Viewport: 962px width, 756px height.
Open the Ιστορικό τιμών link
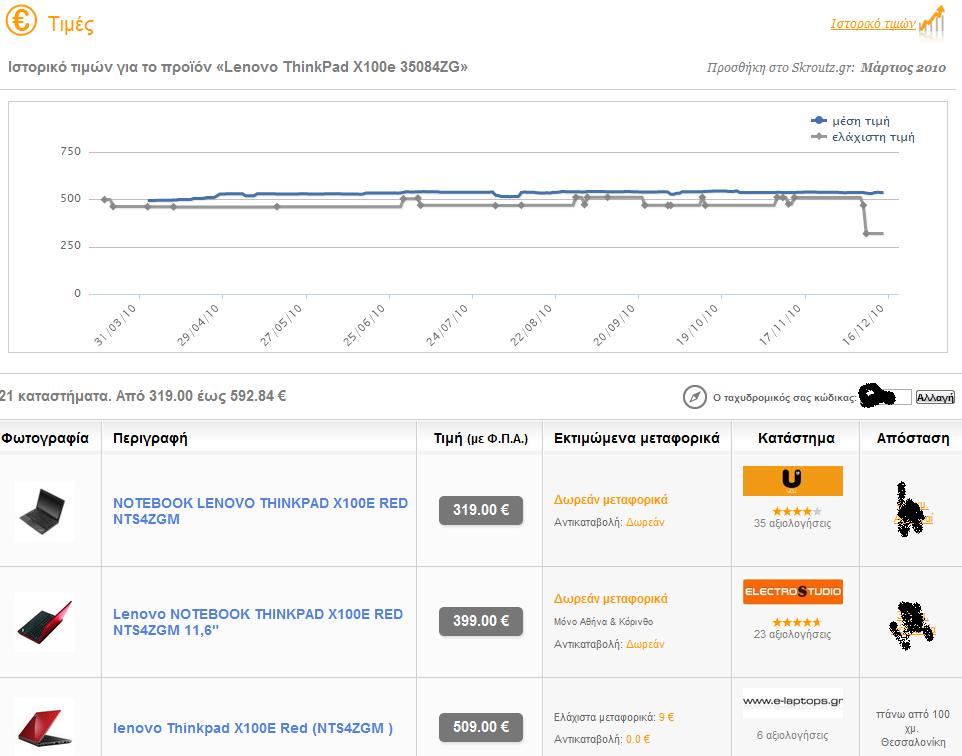click(872, 24)
